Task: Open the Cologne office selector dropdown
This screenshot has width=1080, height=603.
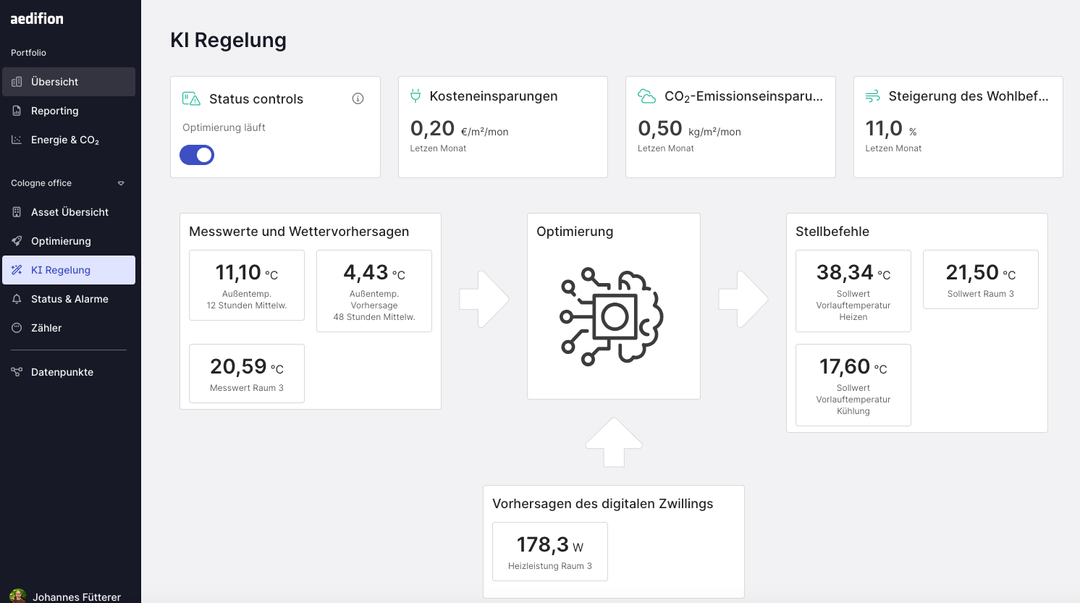Action: tap(120, 183)
